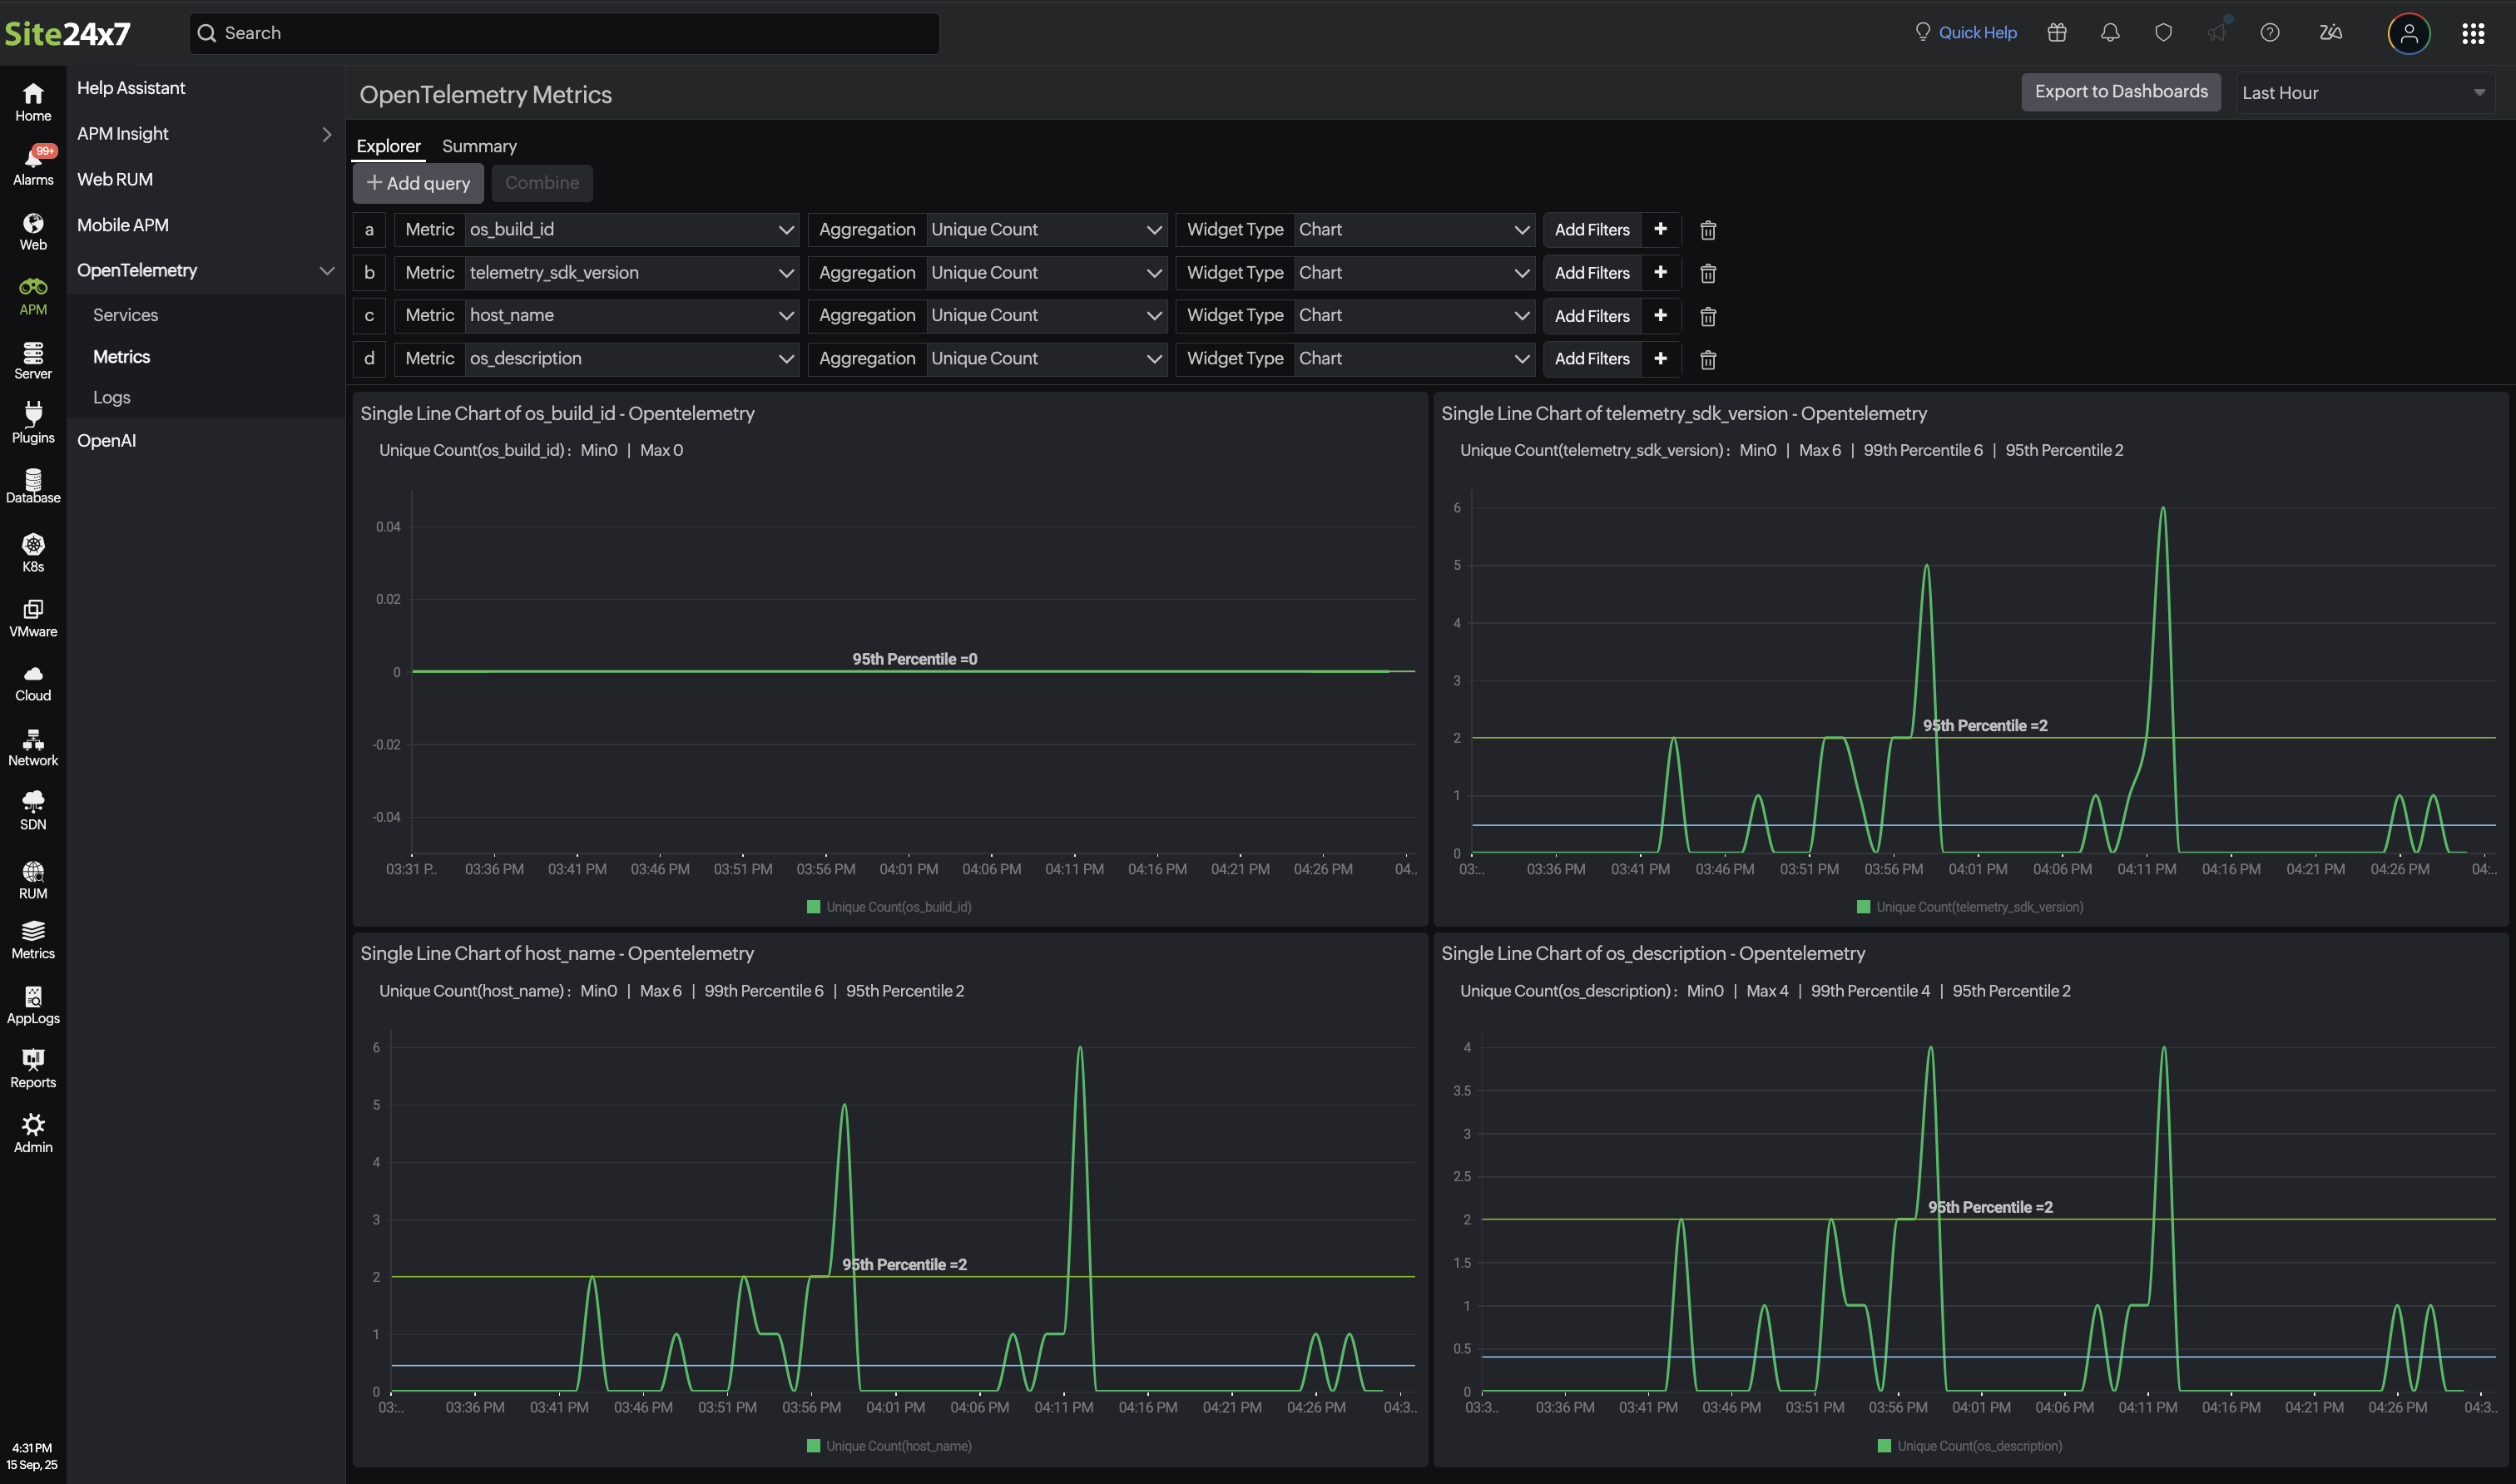2516x1484 pixels.
Task: Switch to the Summary tab
Action: [479, 146]
